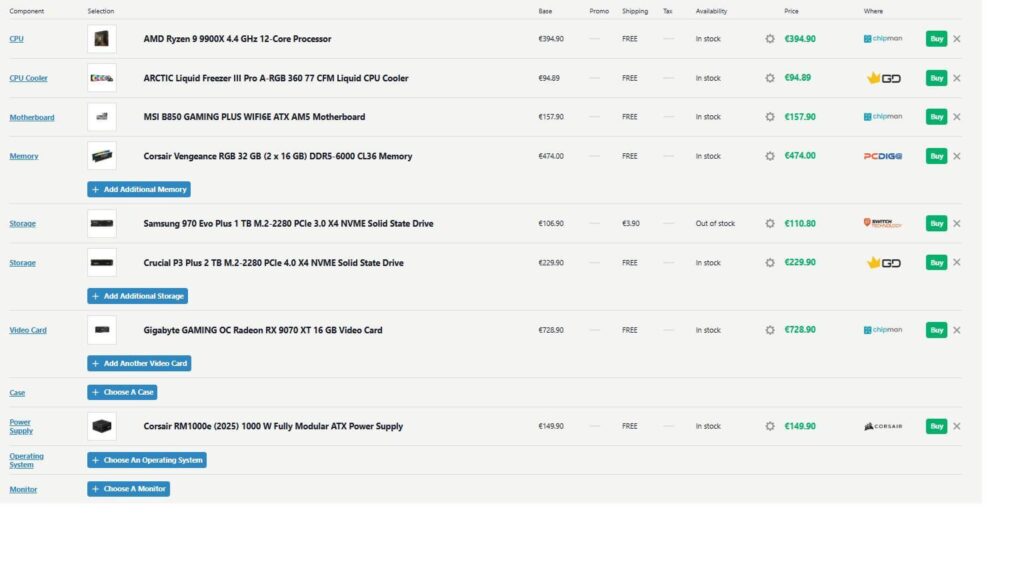Image resolution: width=1024 pixels, height=576 pixels.
Task: Remove the Crucial P3 Plus from the list
Action: pyautogui.click(x=957, y=262)
